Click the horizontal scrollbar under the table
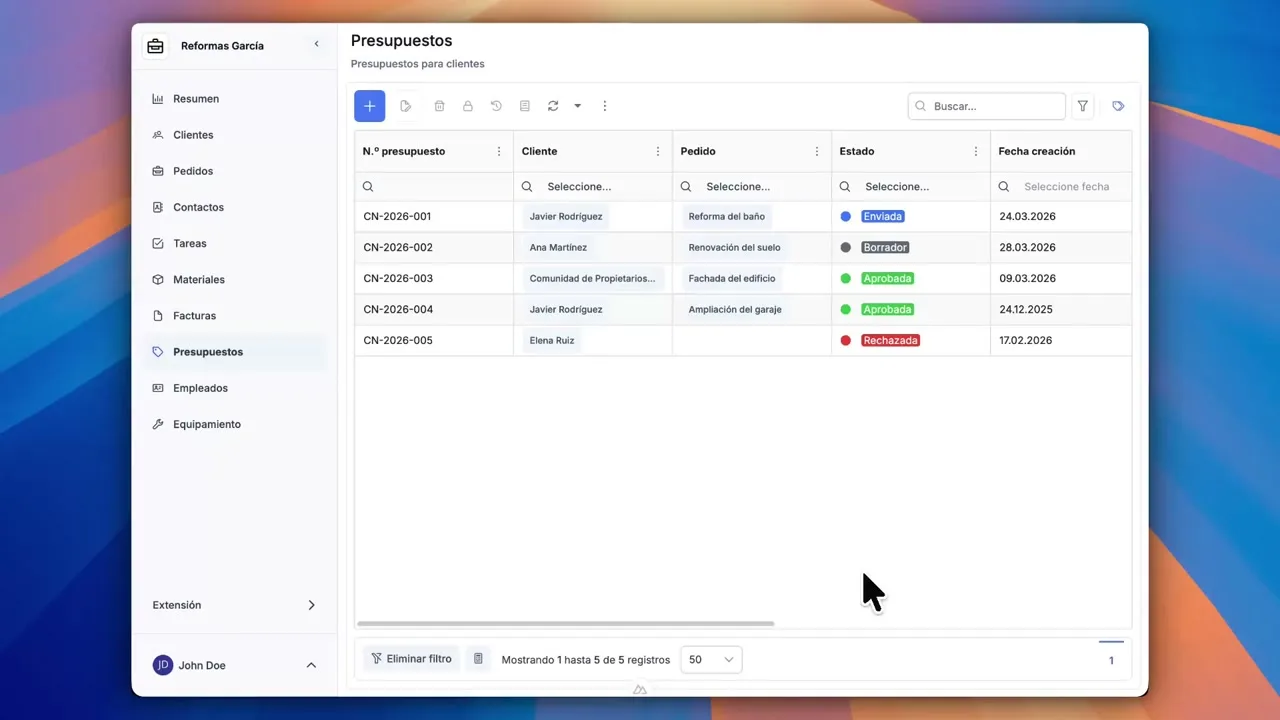This screenshot has height=720, width=1280. pos(565,624)
